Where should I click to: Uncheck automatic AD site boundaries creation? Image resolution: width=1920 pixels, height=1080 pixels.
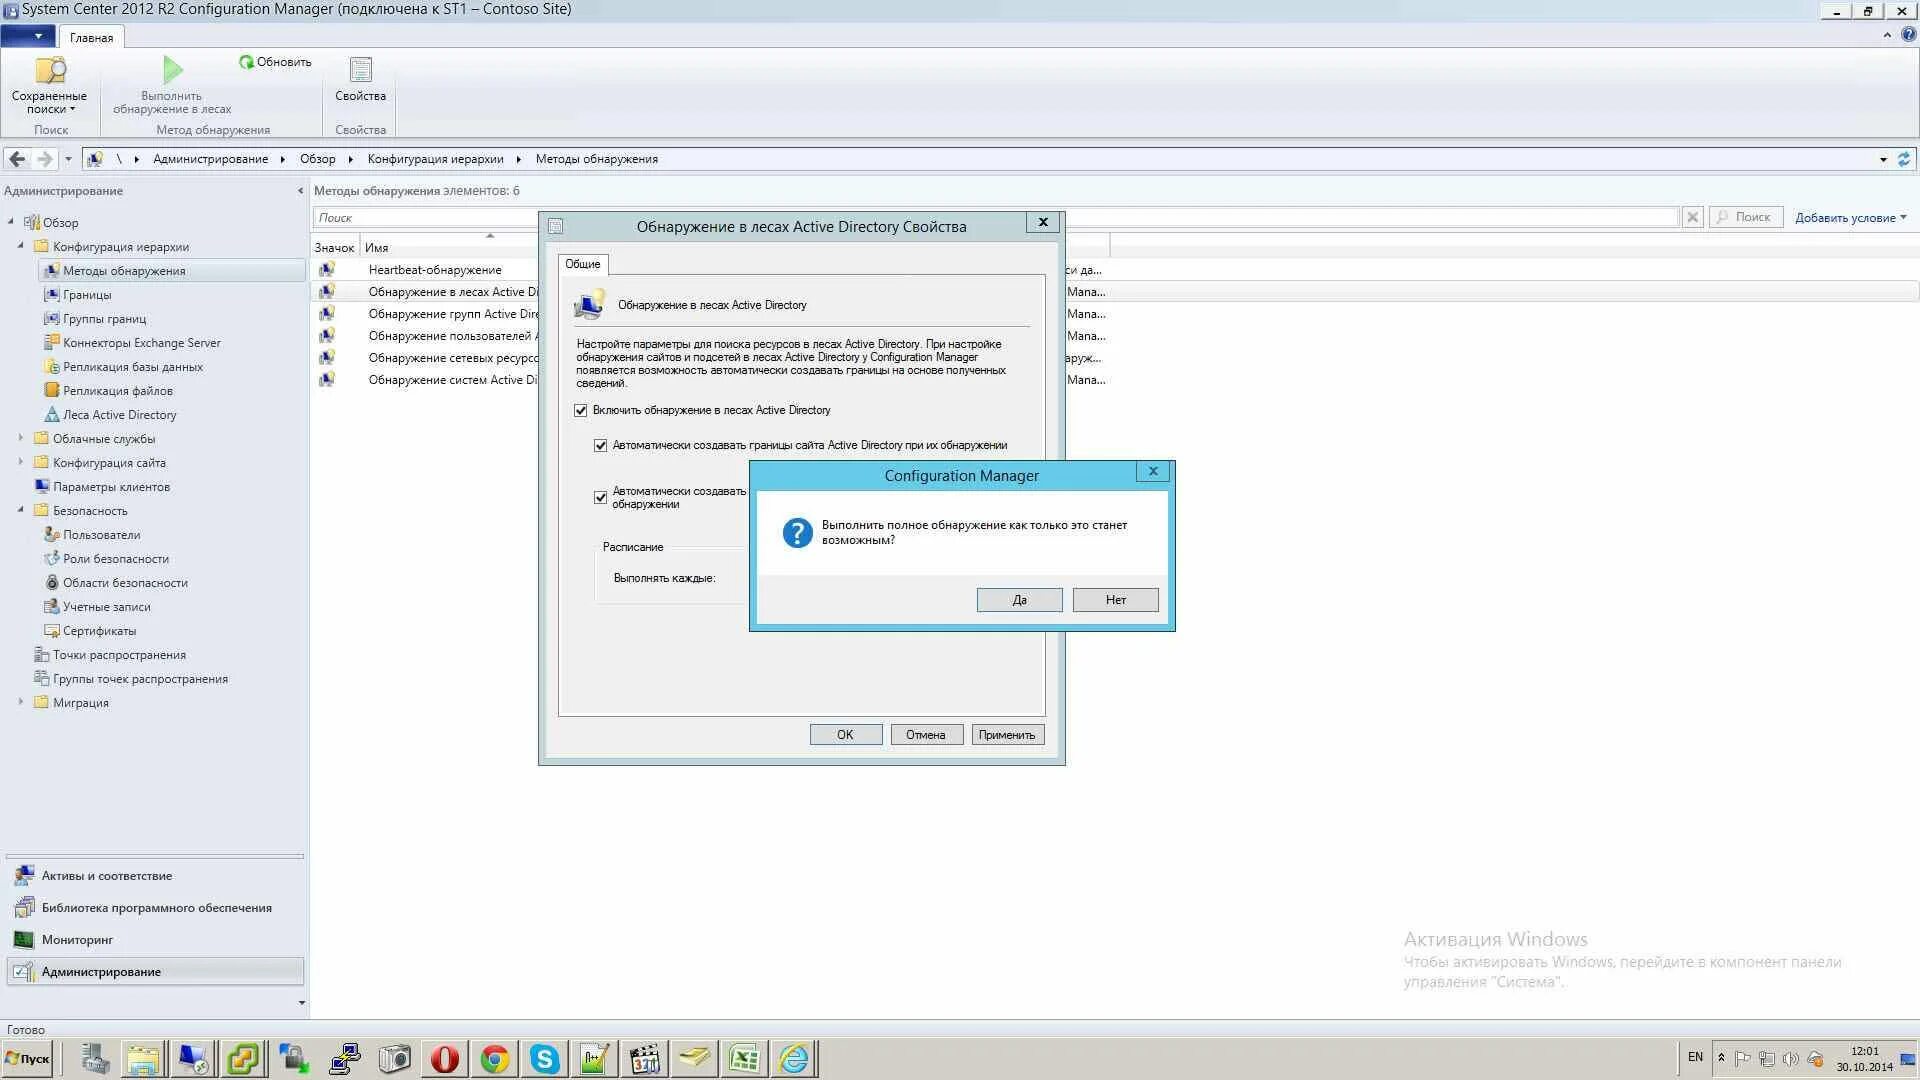tap(601, 446)
